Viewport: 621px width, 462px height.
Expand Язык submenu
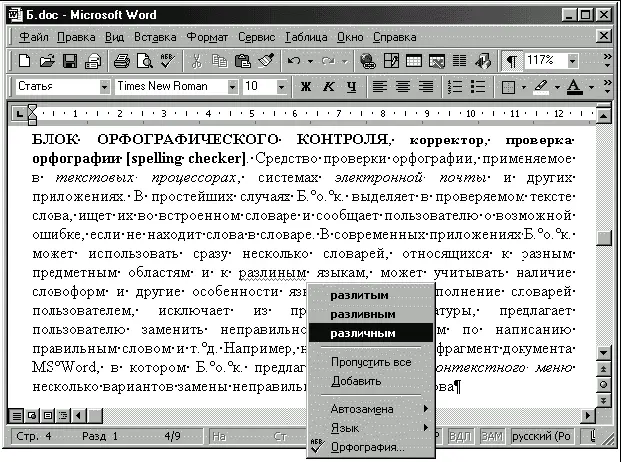tap(371, 428)
